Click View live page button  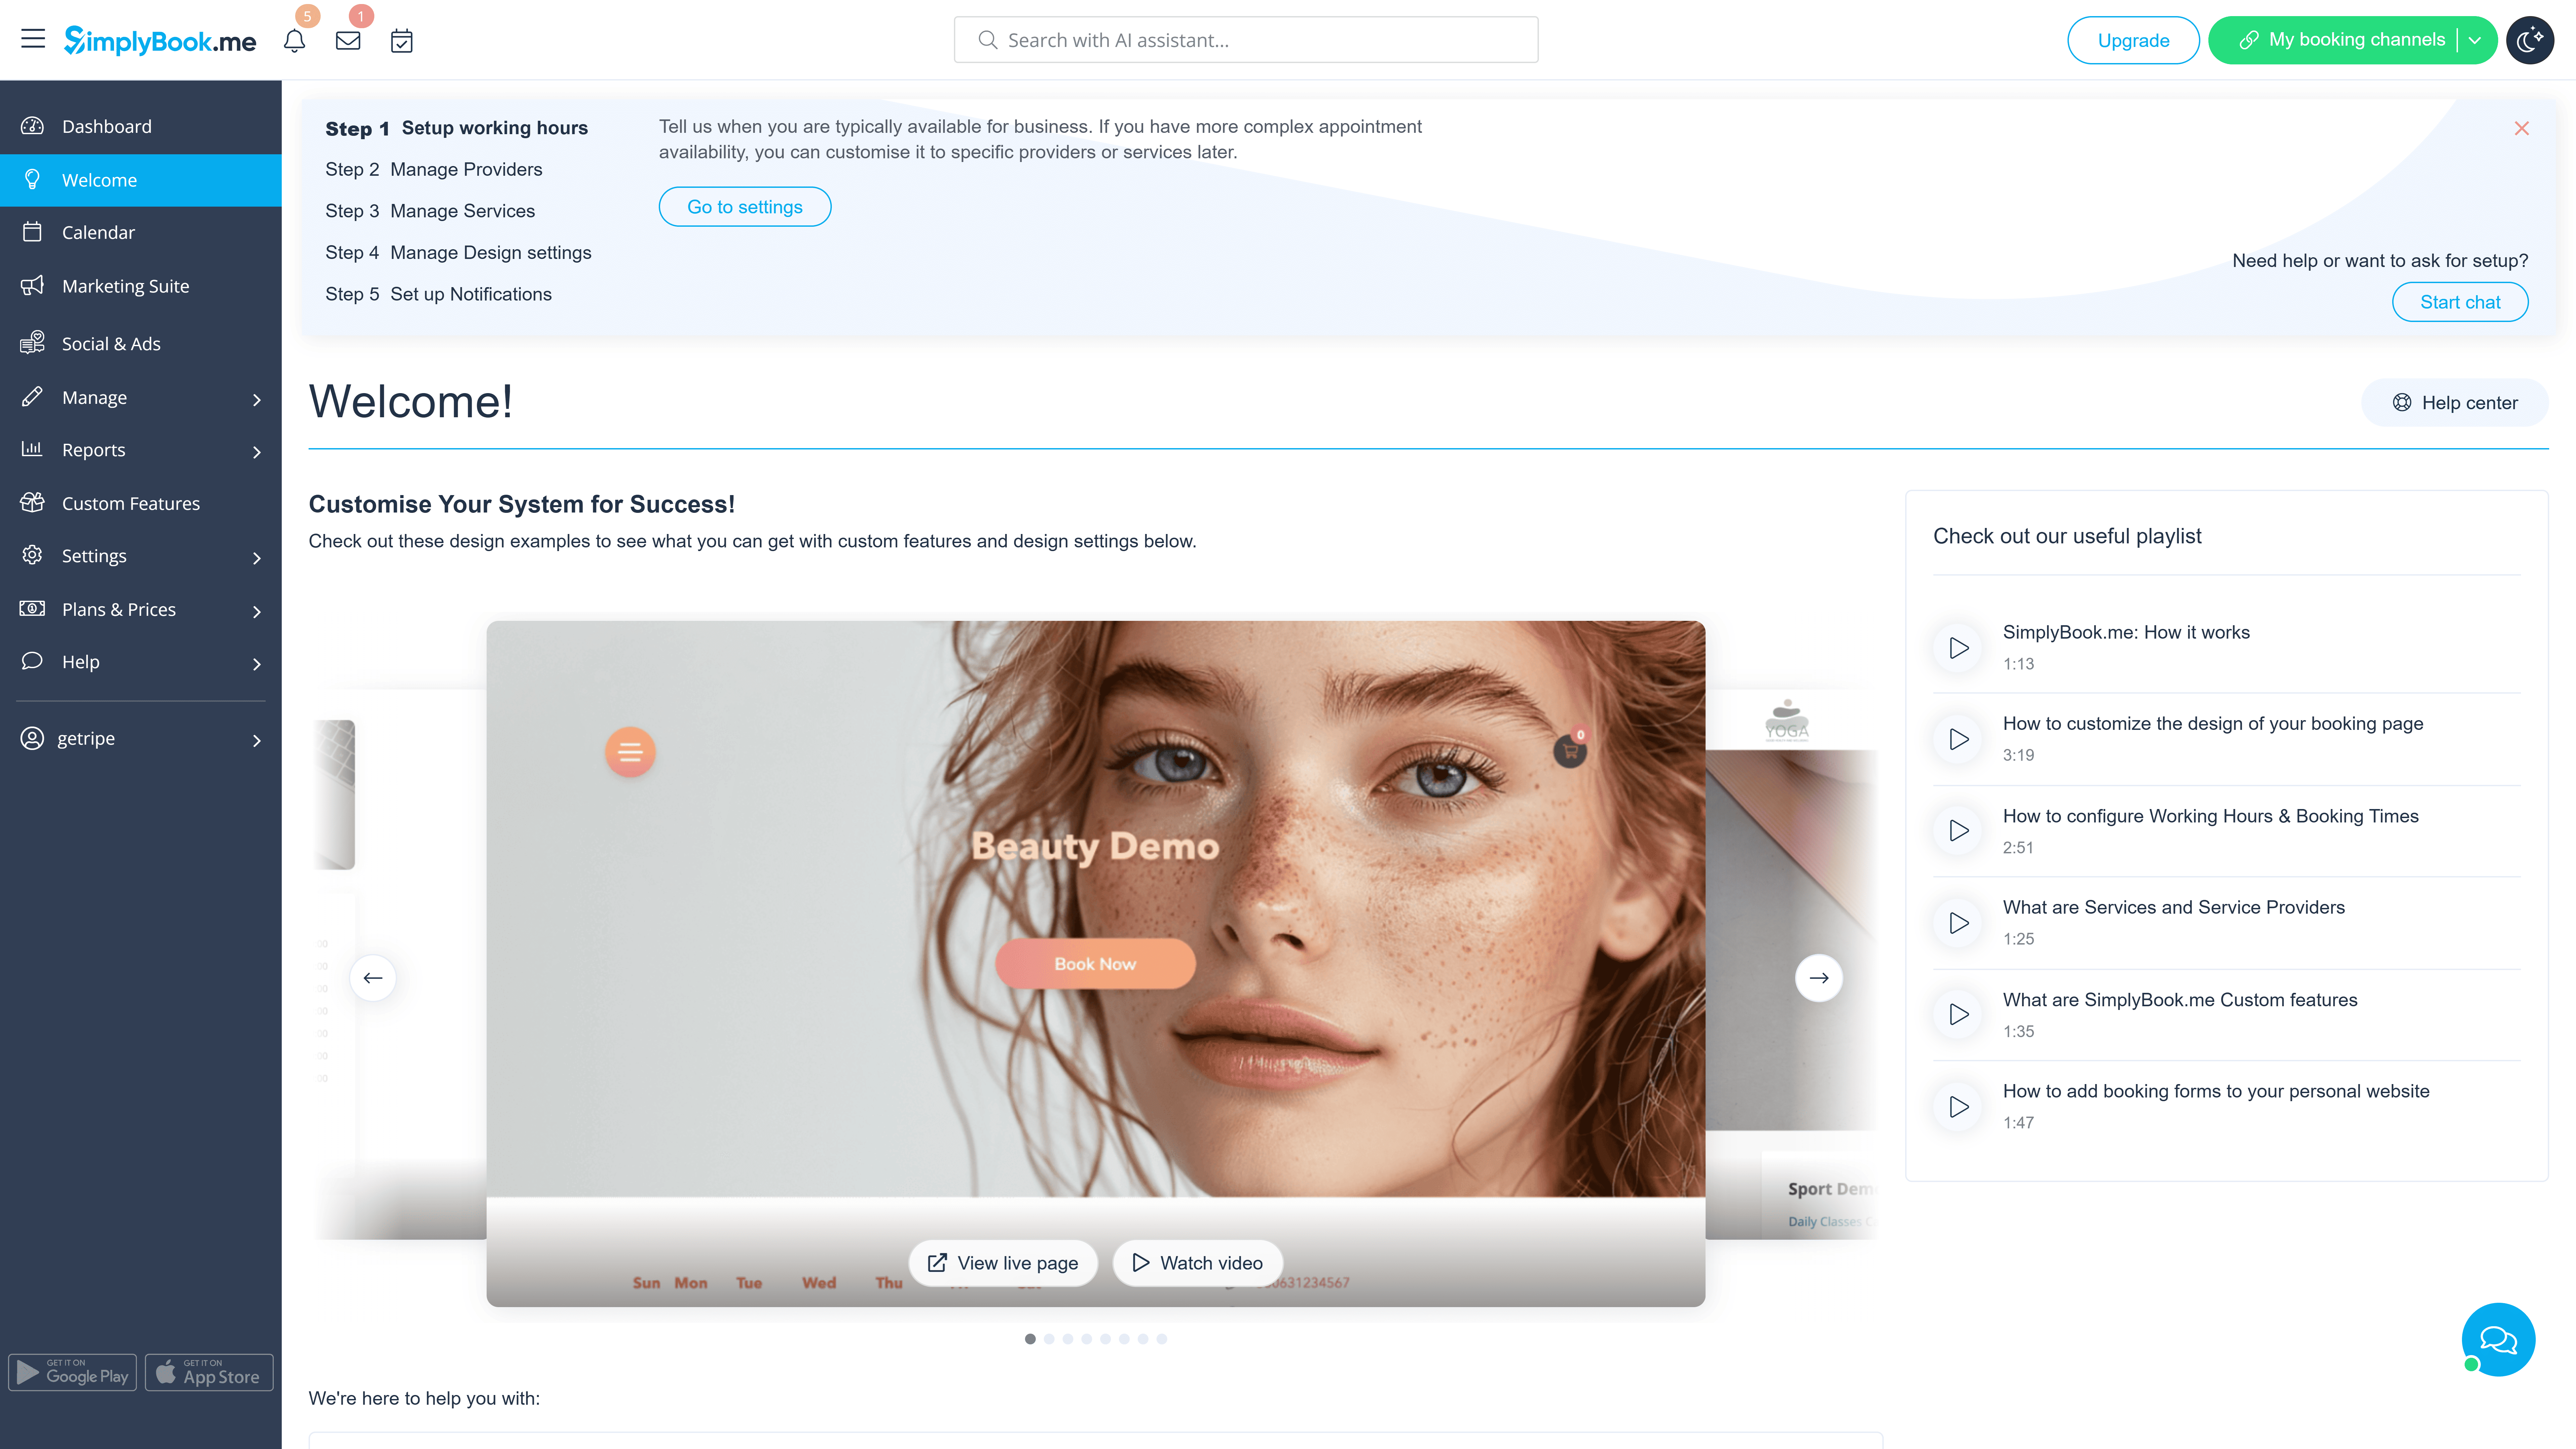1003,1263
